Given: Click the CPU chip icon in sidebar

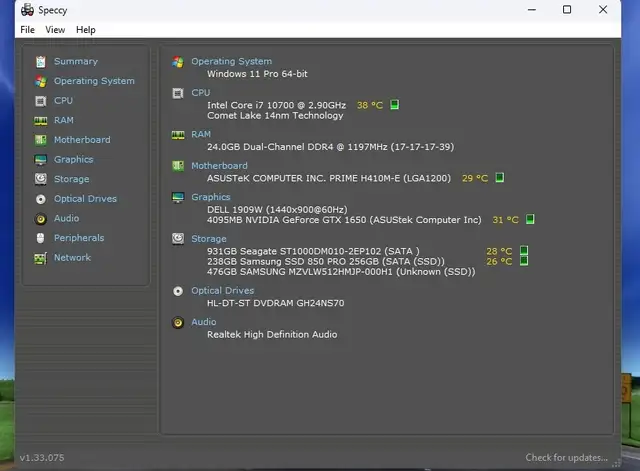Looking at the screenshot, I should [x=40, y=101].
